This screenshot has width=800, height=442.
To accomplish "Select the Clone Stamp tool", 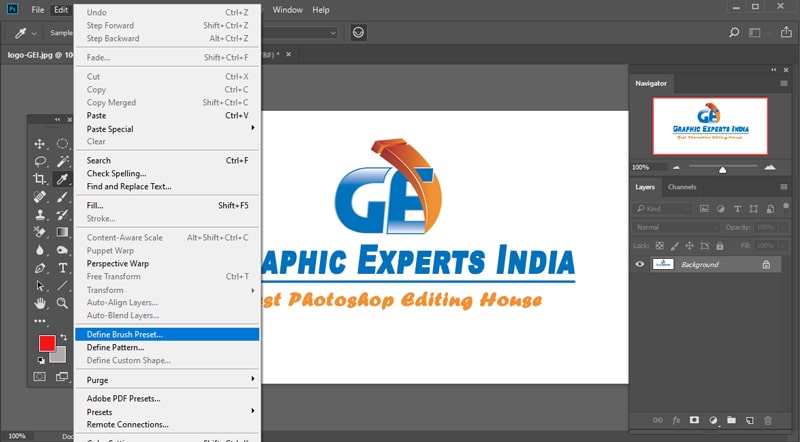I will click(39, 214).
